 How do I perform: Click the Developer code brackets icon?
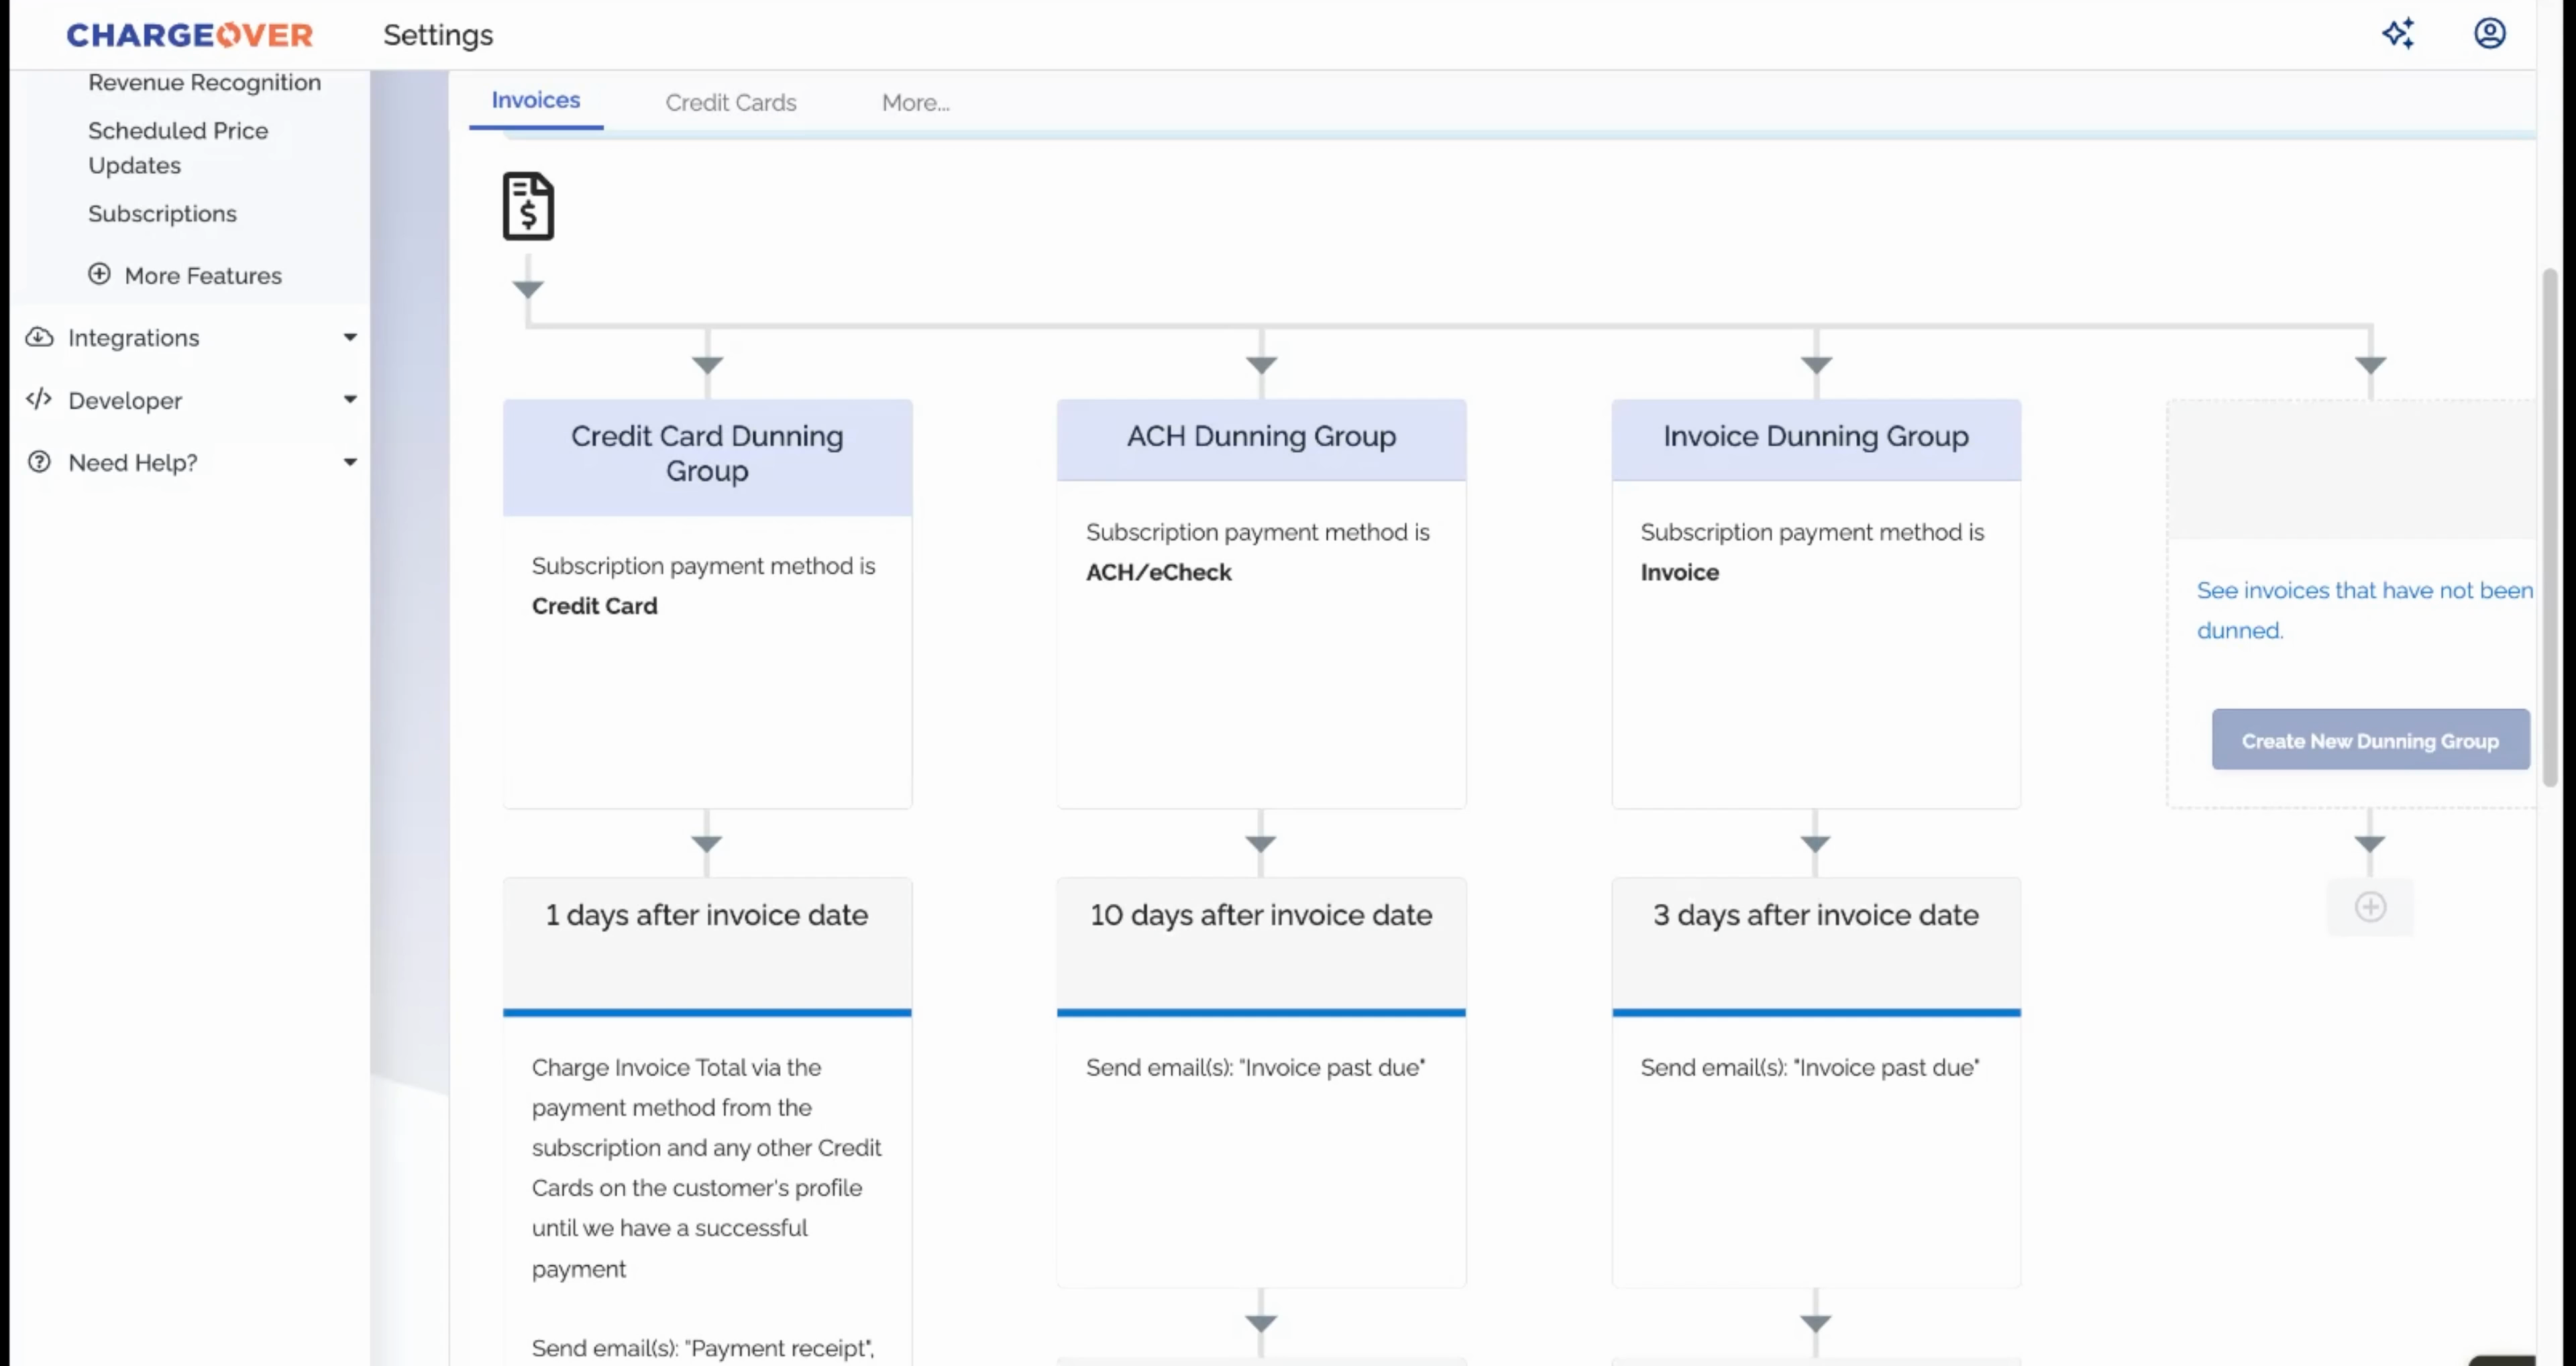click(39, 400)
